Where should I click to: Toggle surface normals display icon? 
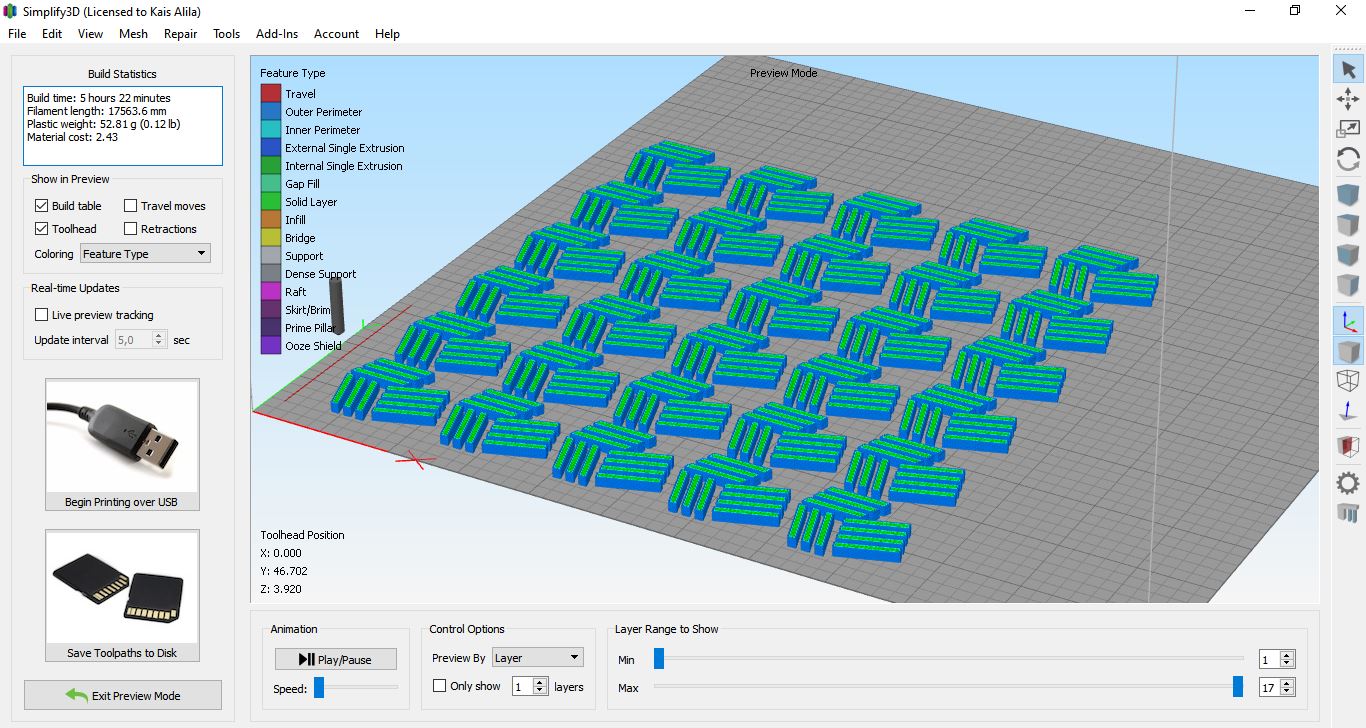pos(1348,412)
